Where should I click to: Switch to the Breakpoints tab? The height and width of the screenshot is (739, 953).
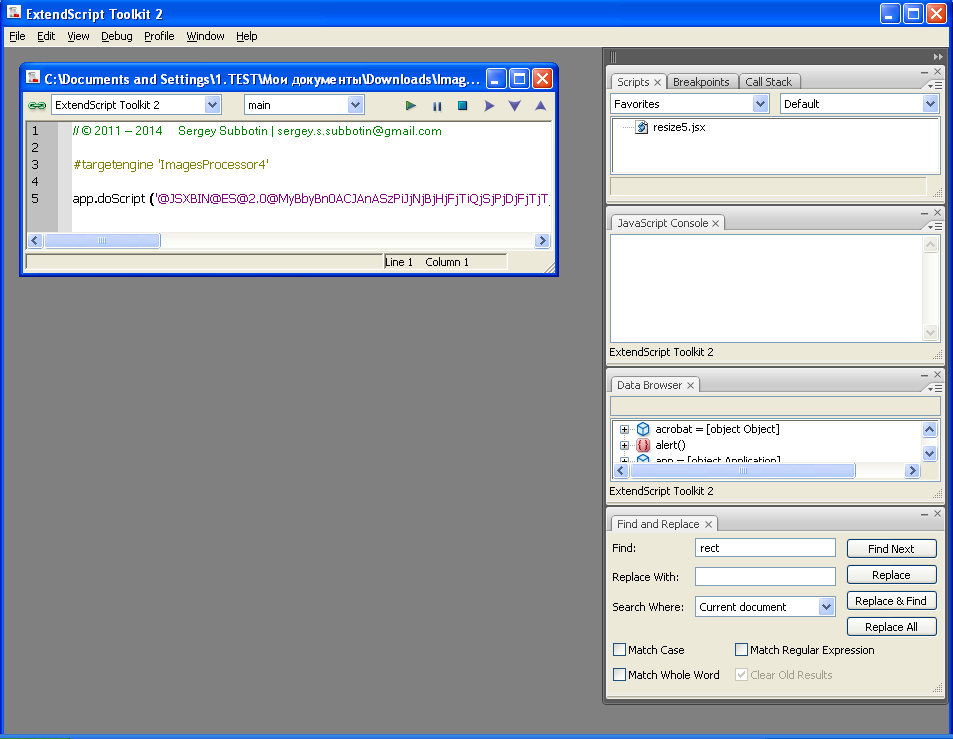(701, 82)
